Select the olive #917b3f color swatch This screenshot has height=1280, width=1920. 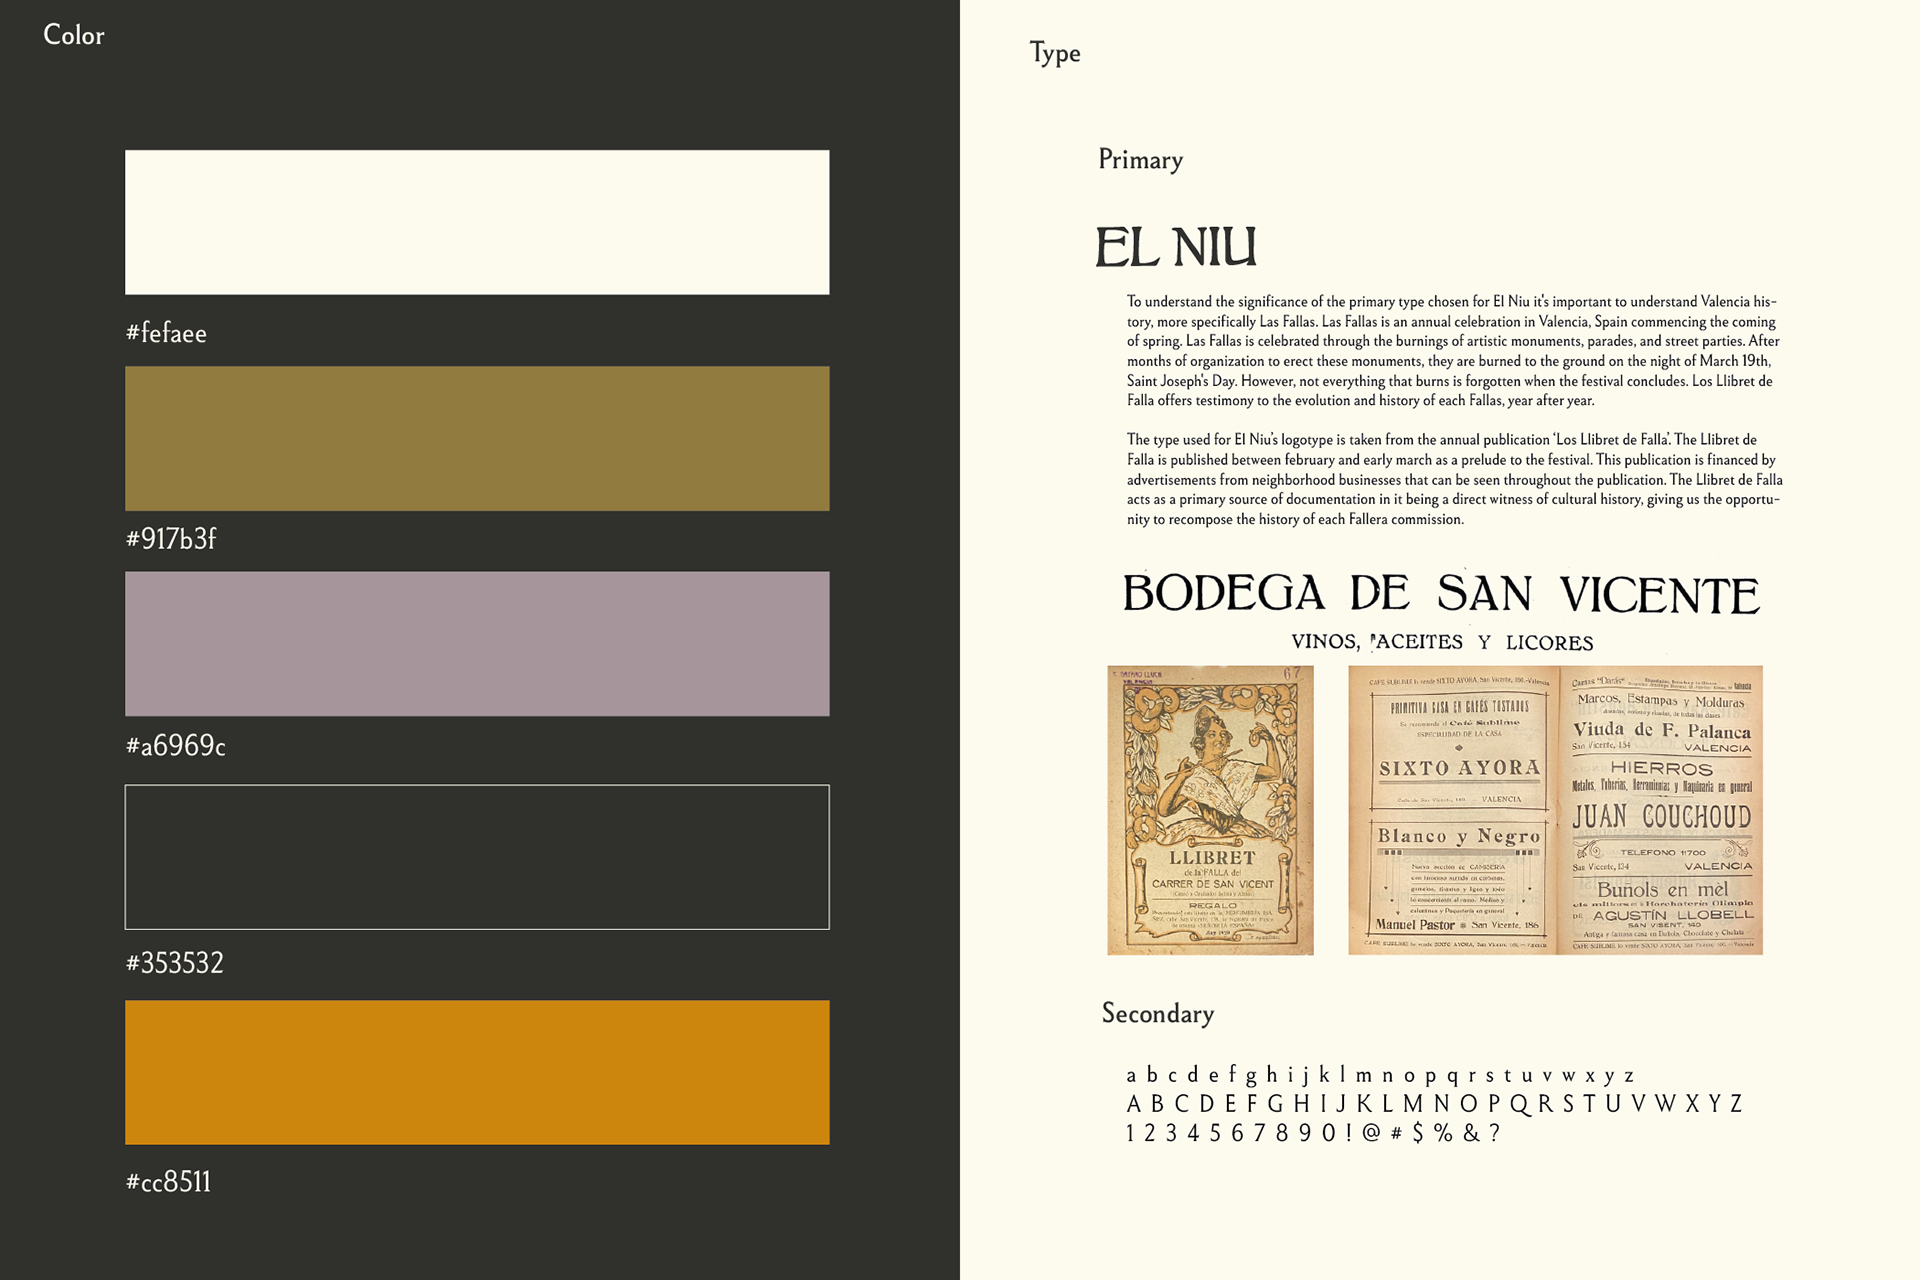(x=477, y=438)
